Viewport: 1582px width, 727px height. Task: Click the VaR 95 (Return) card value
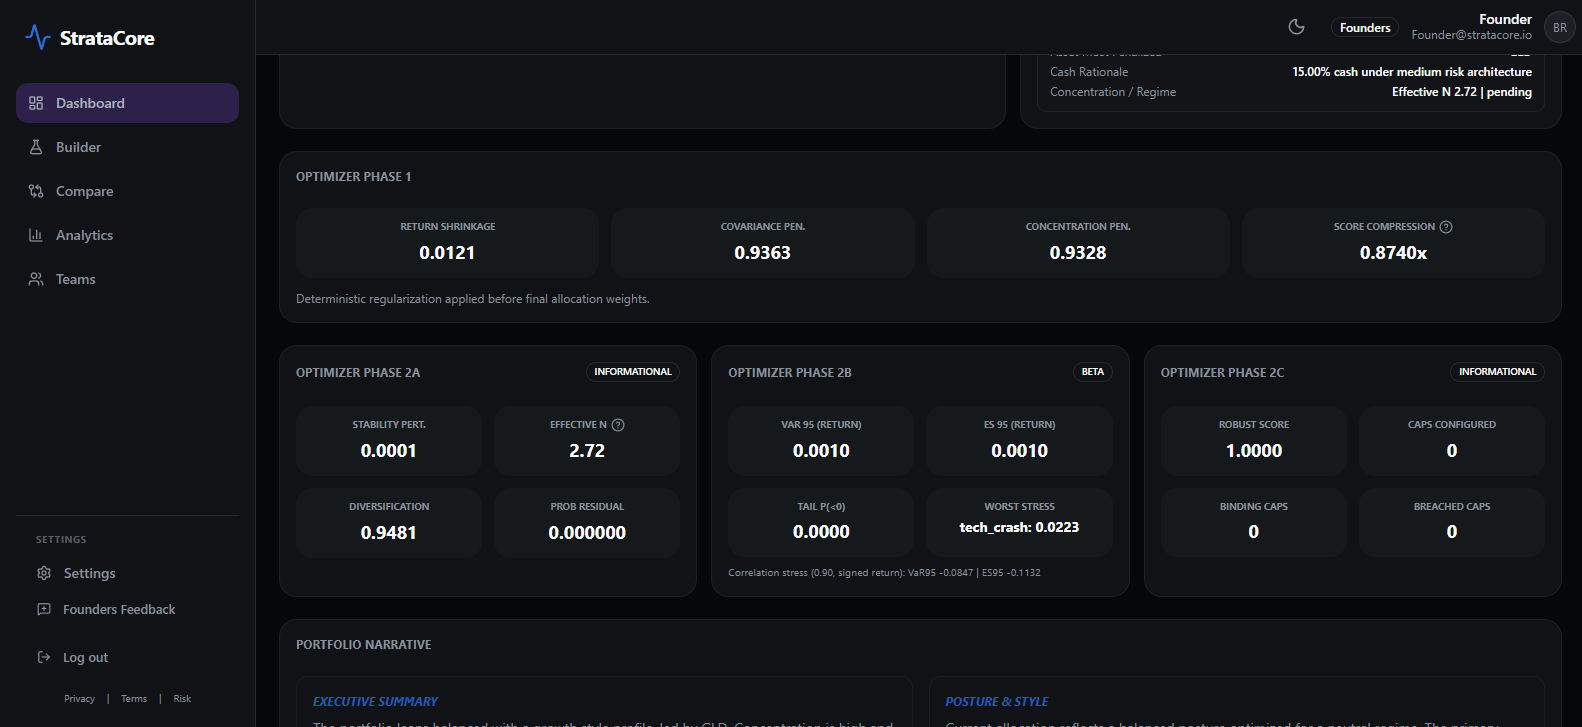pyautogui.click(x=821, y=451)
